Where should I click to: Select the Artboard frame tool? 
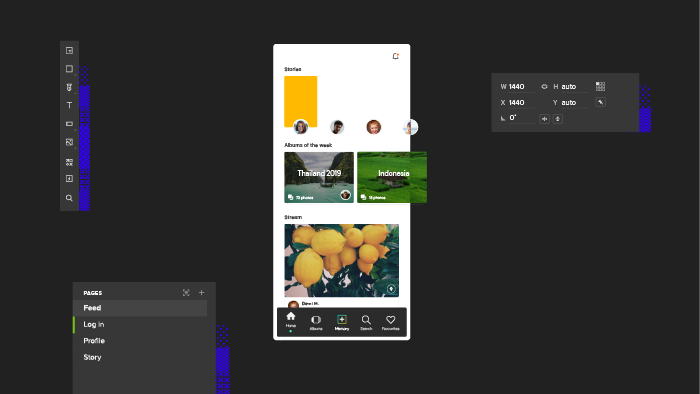(69, 50)
